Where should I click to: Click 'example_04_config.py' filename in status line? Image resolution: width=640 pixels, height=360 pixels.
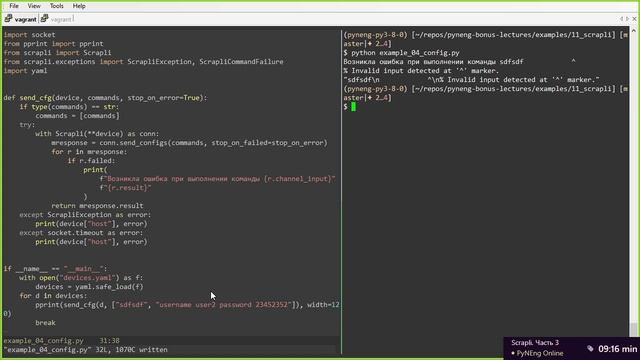[43, 340]
